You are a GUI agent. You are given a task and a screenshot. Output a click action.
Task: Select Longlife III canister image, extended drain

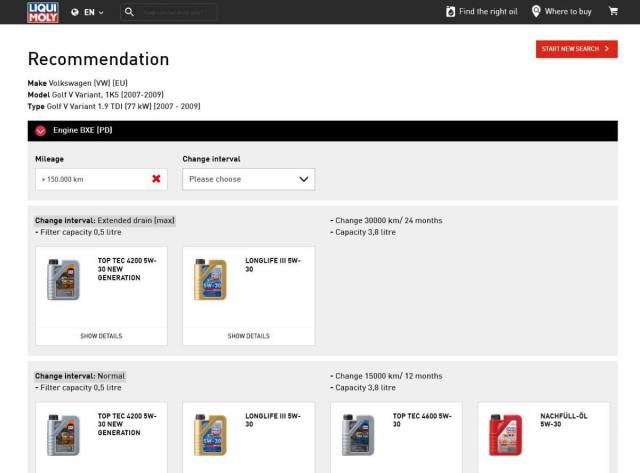[x=210, y=279]
